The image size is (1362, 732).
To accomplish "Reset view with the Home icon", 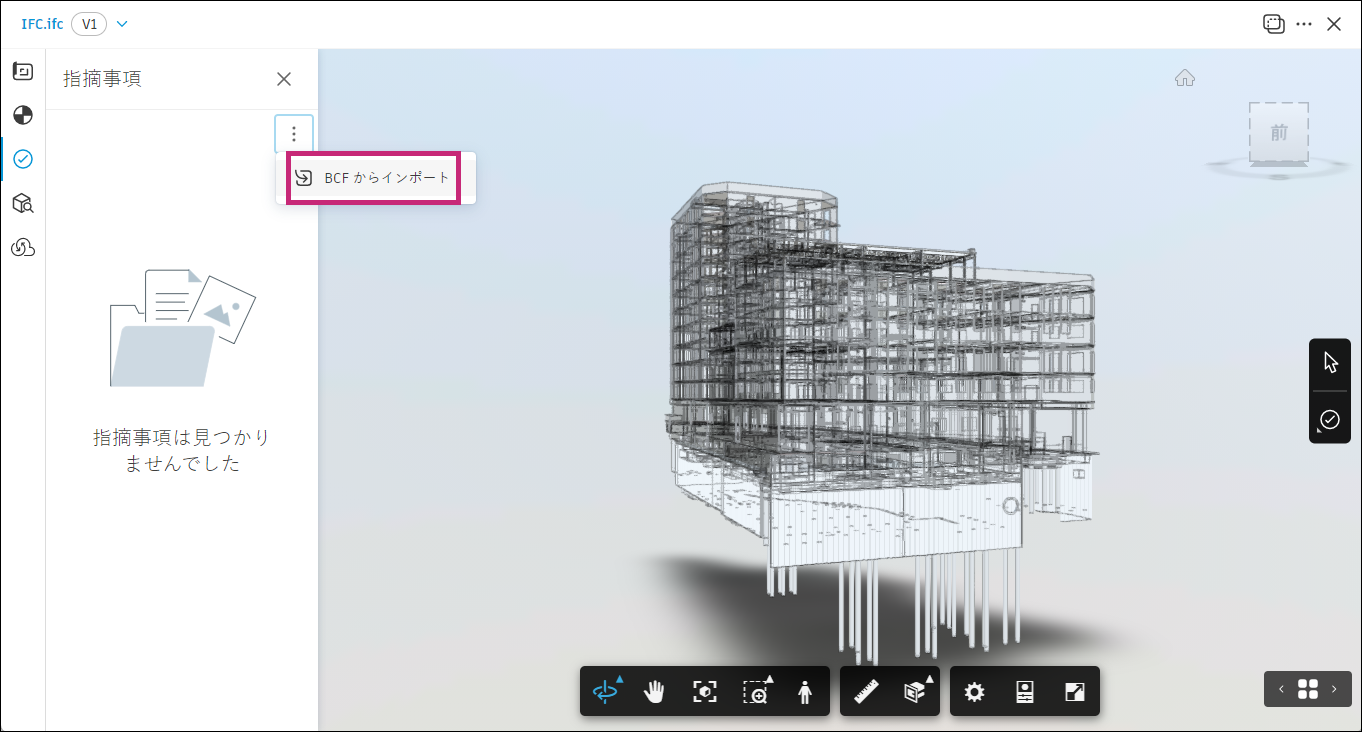I will coord(1185,78).
